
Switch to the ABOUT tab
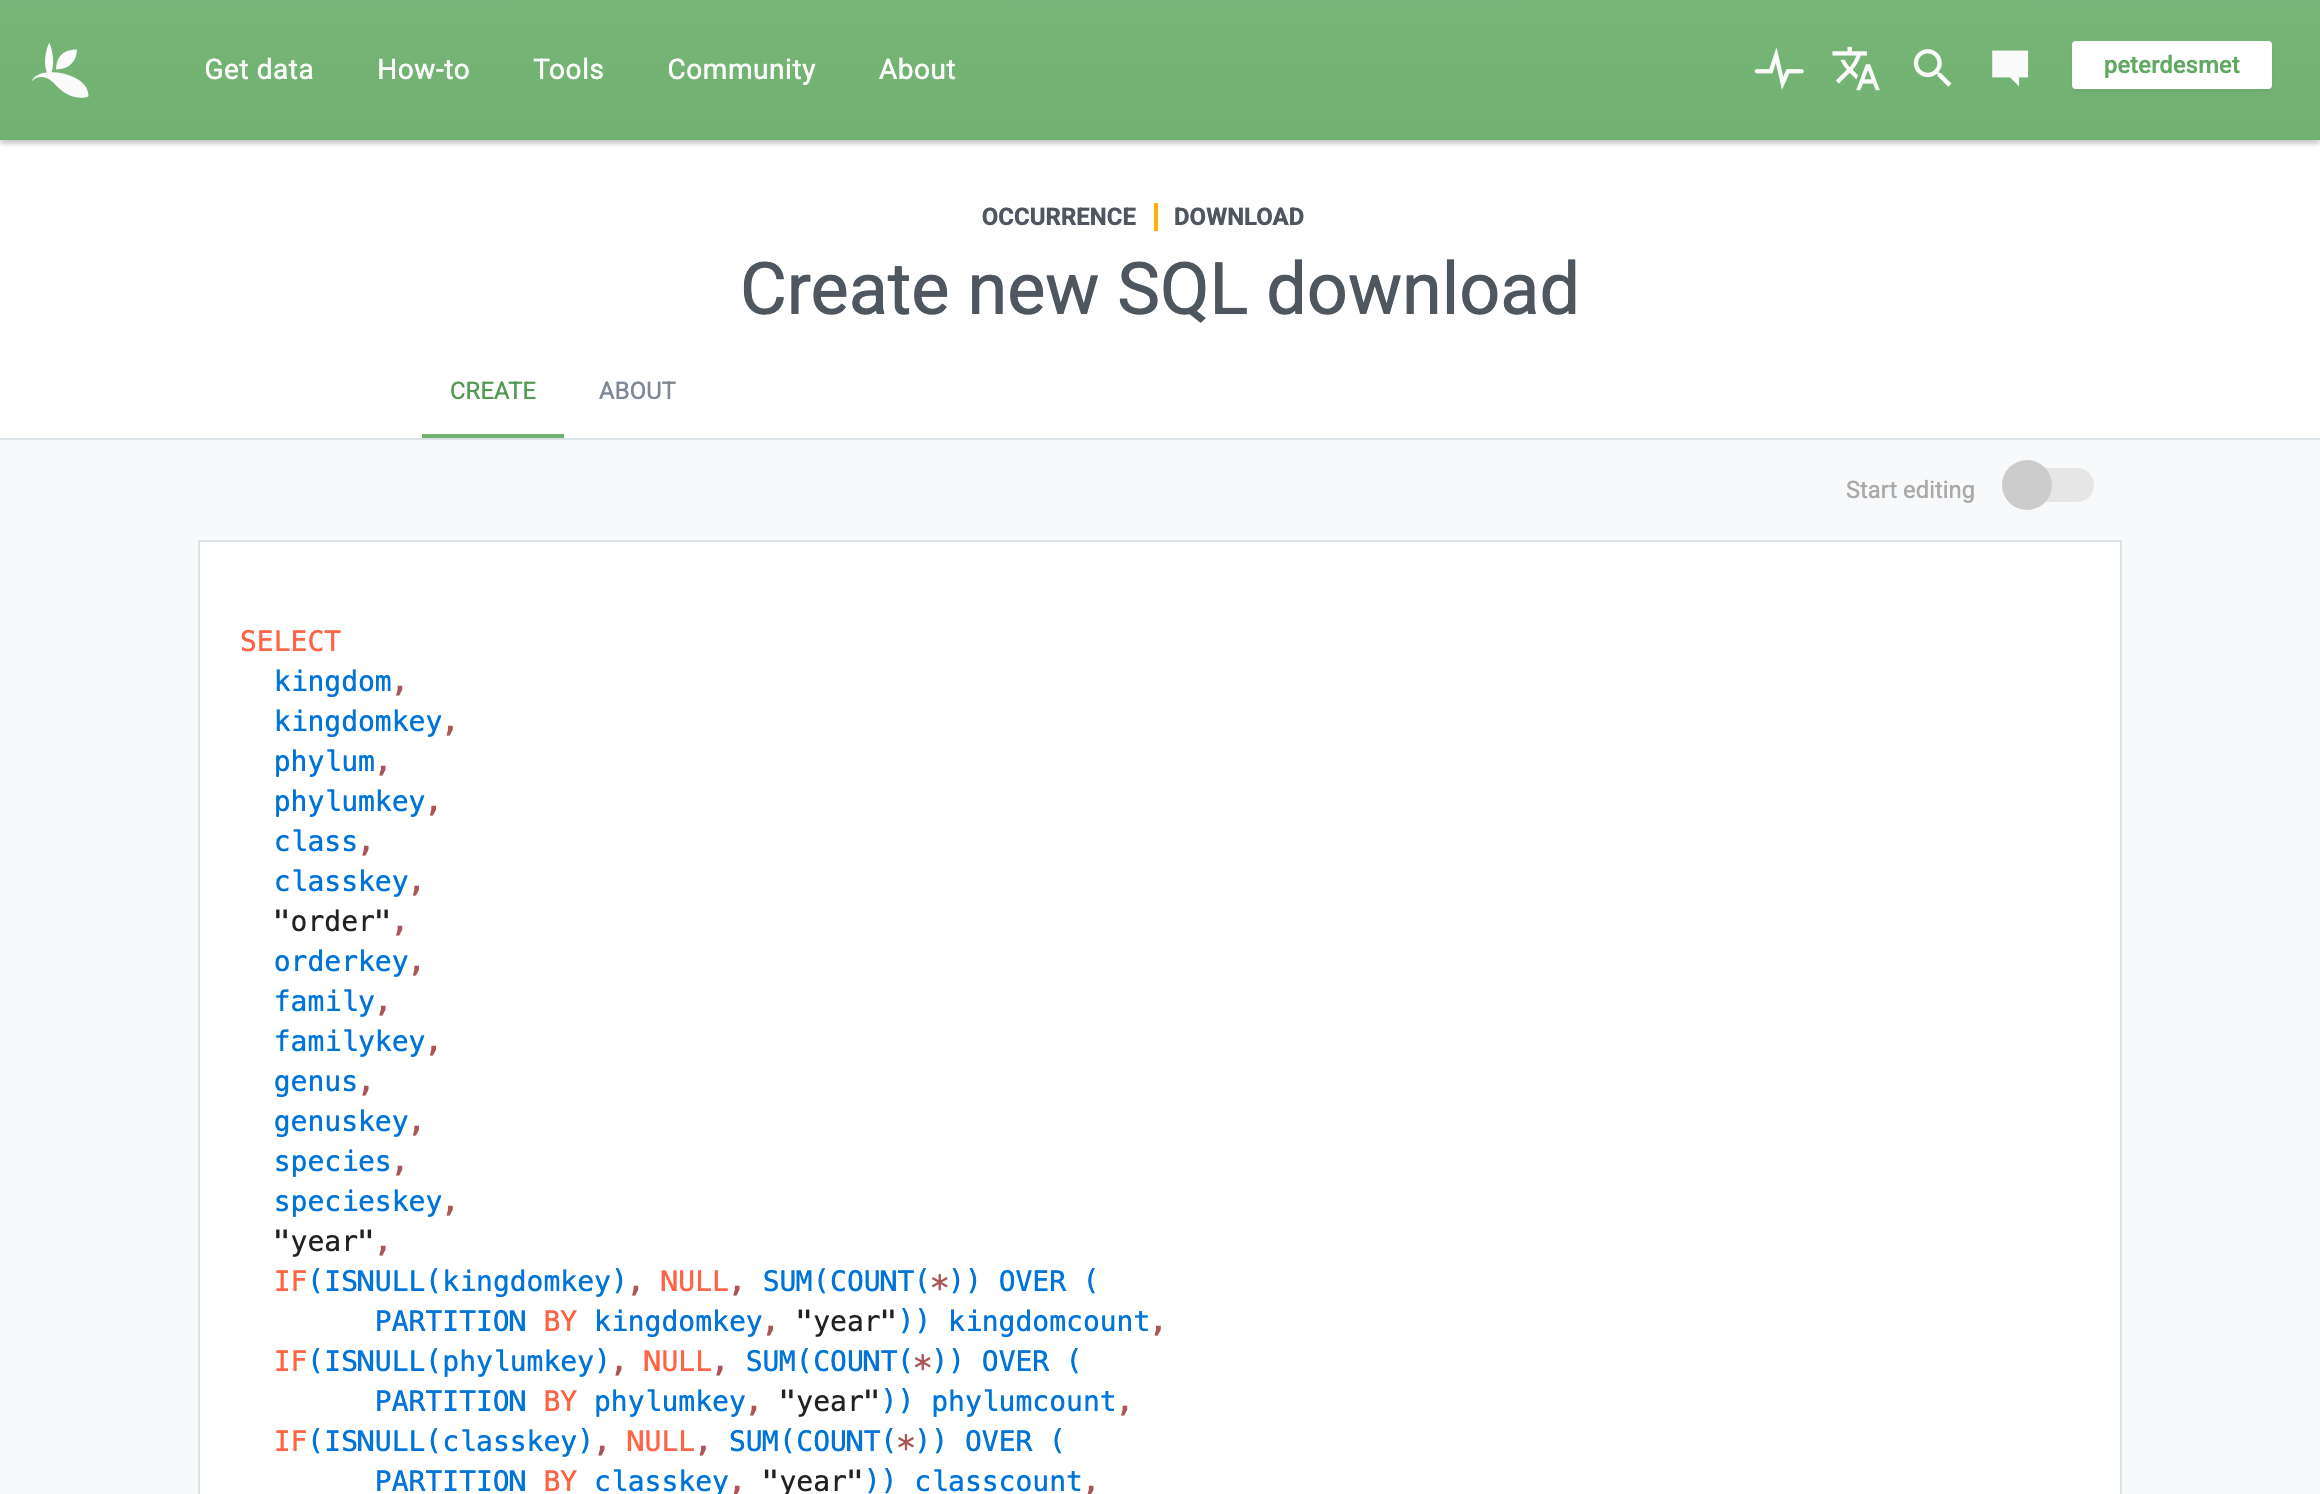(637, 391)
